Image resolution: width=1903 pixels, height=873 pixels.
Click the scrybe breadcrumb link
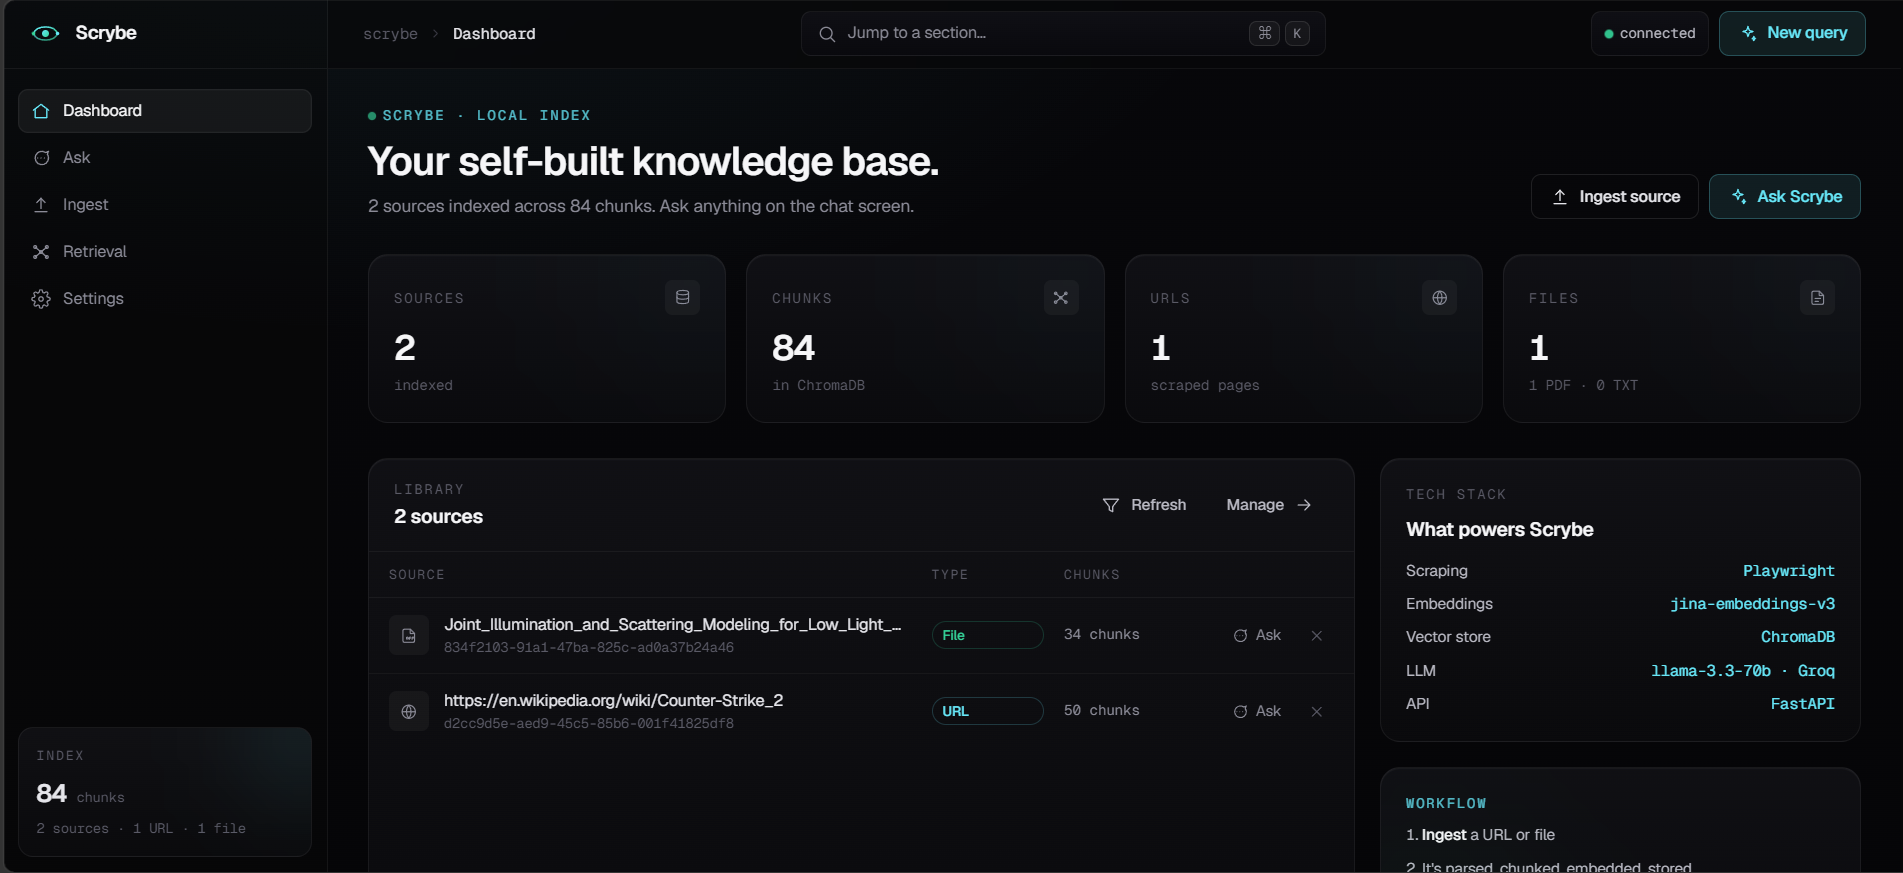point(390,34)
